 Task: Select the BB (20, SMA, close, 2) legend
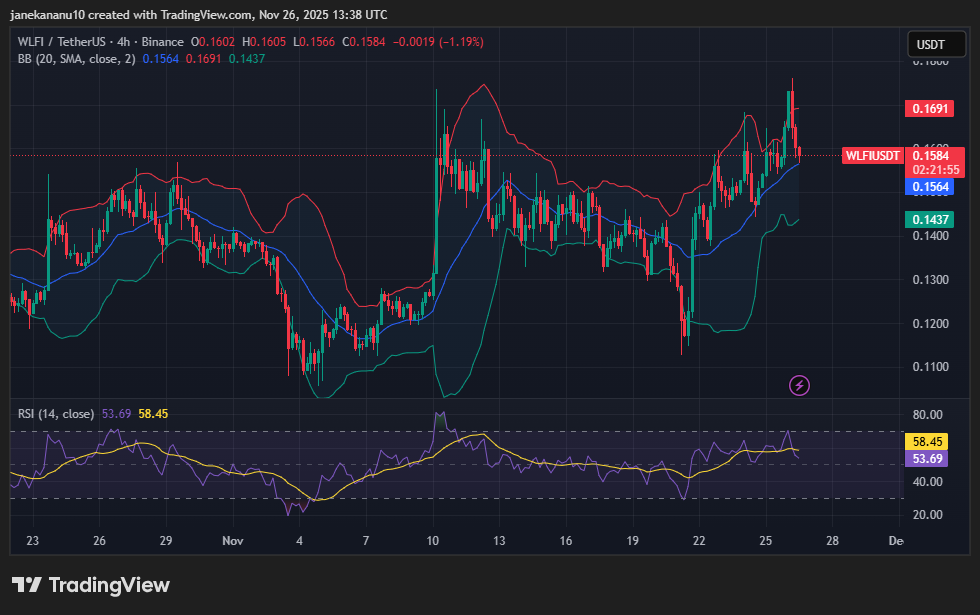(77, 59)
